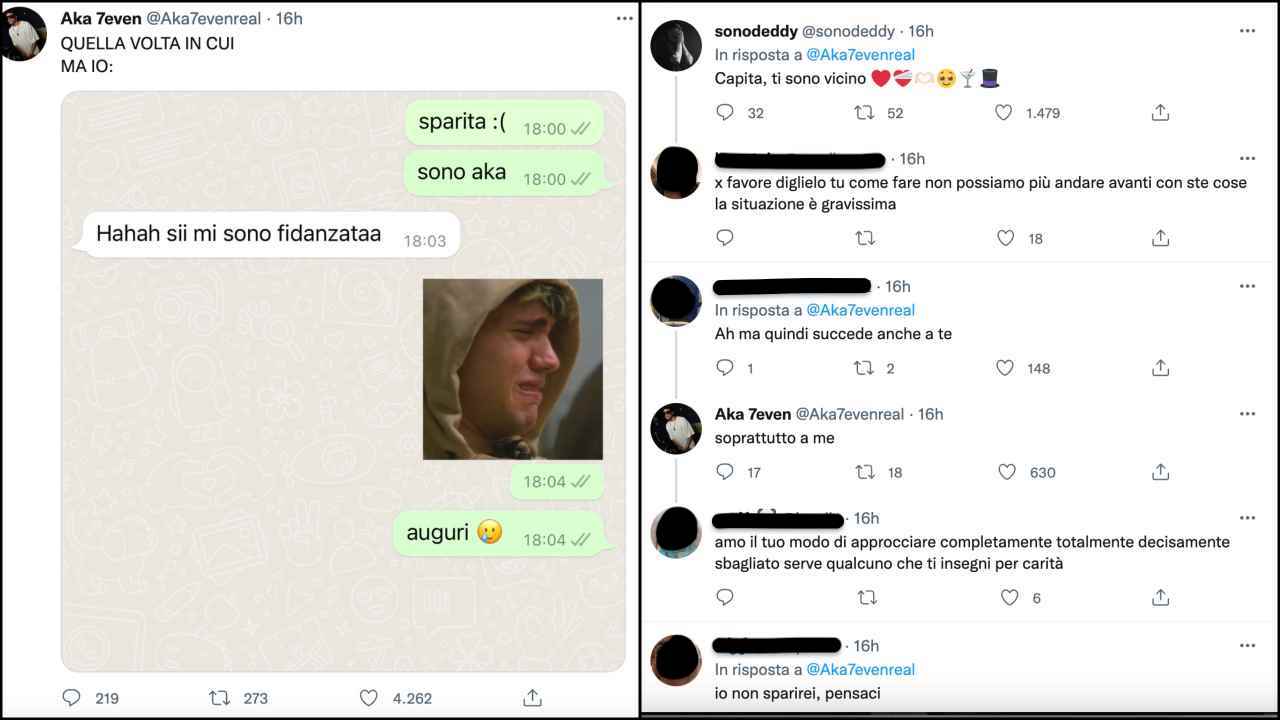This screenshot has height=720, width=1280.
Task: Retweet the 'soprattutto a me' reply
Action: pyautogui.click(x=866, y=471)
